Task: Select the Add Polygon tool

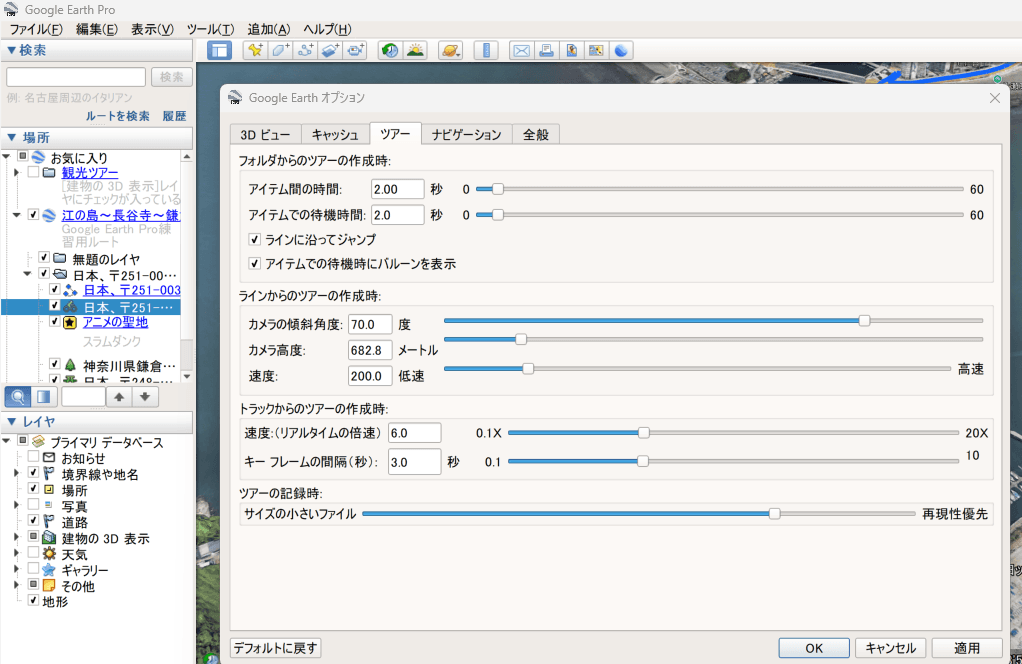Action: point(281,50)
